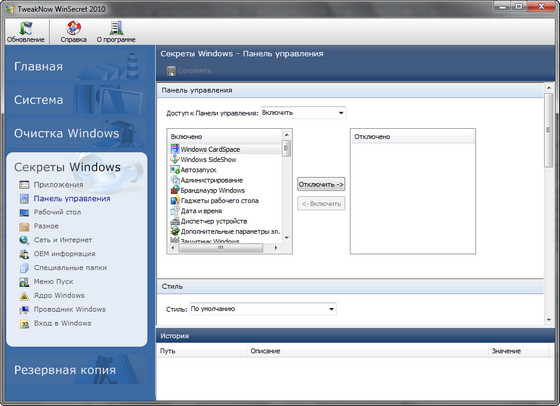Click the Специальные папки icon

coord(24,268)
